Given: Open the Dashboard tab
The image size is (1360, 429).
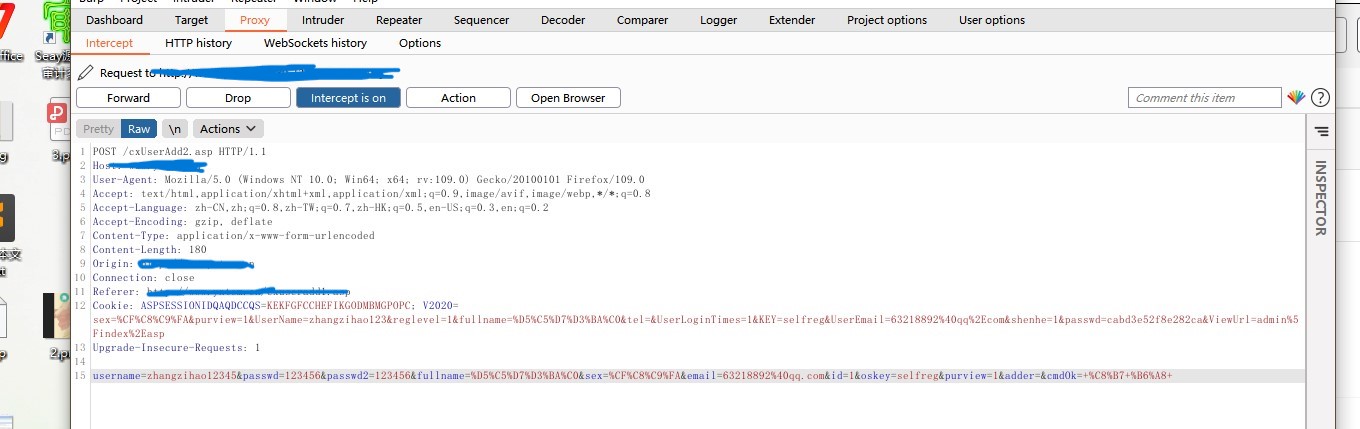Looking at the screenshot, I should point(114,20).
